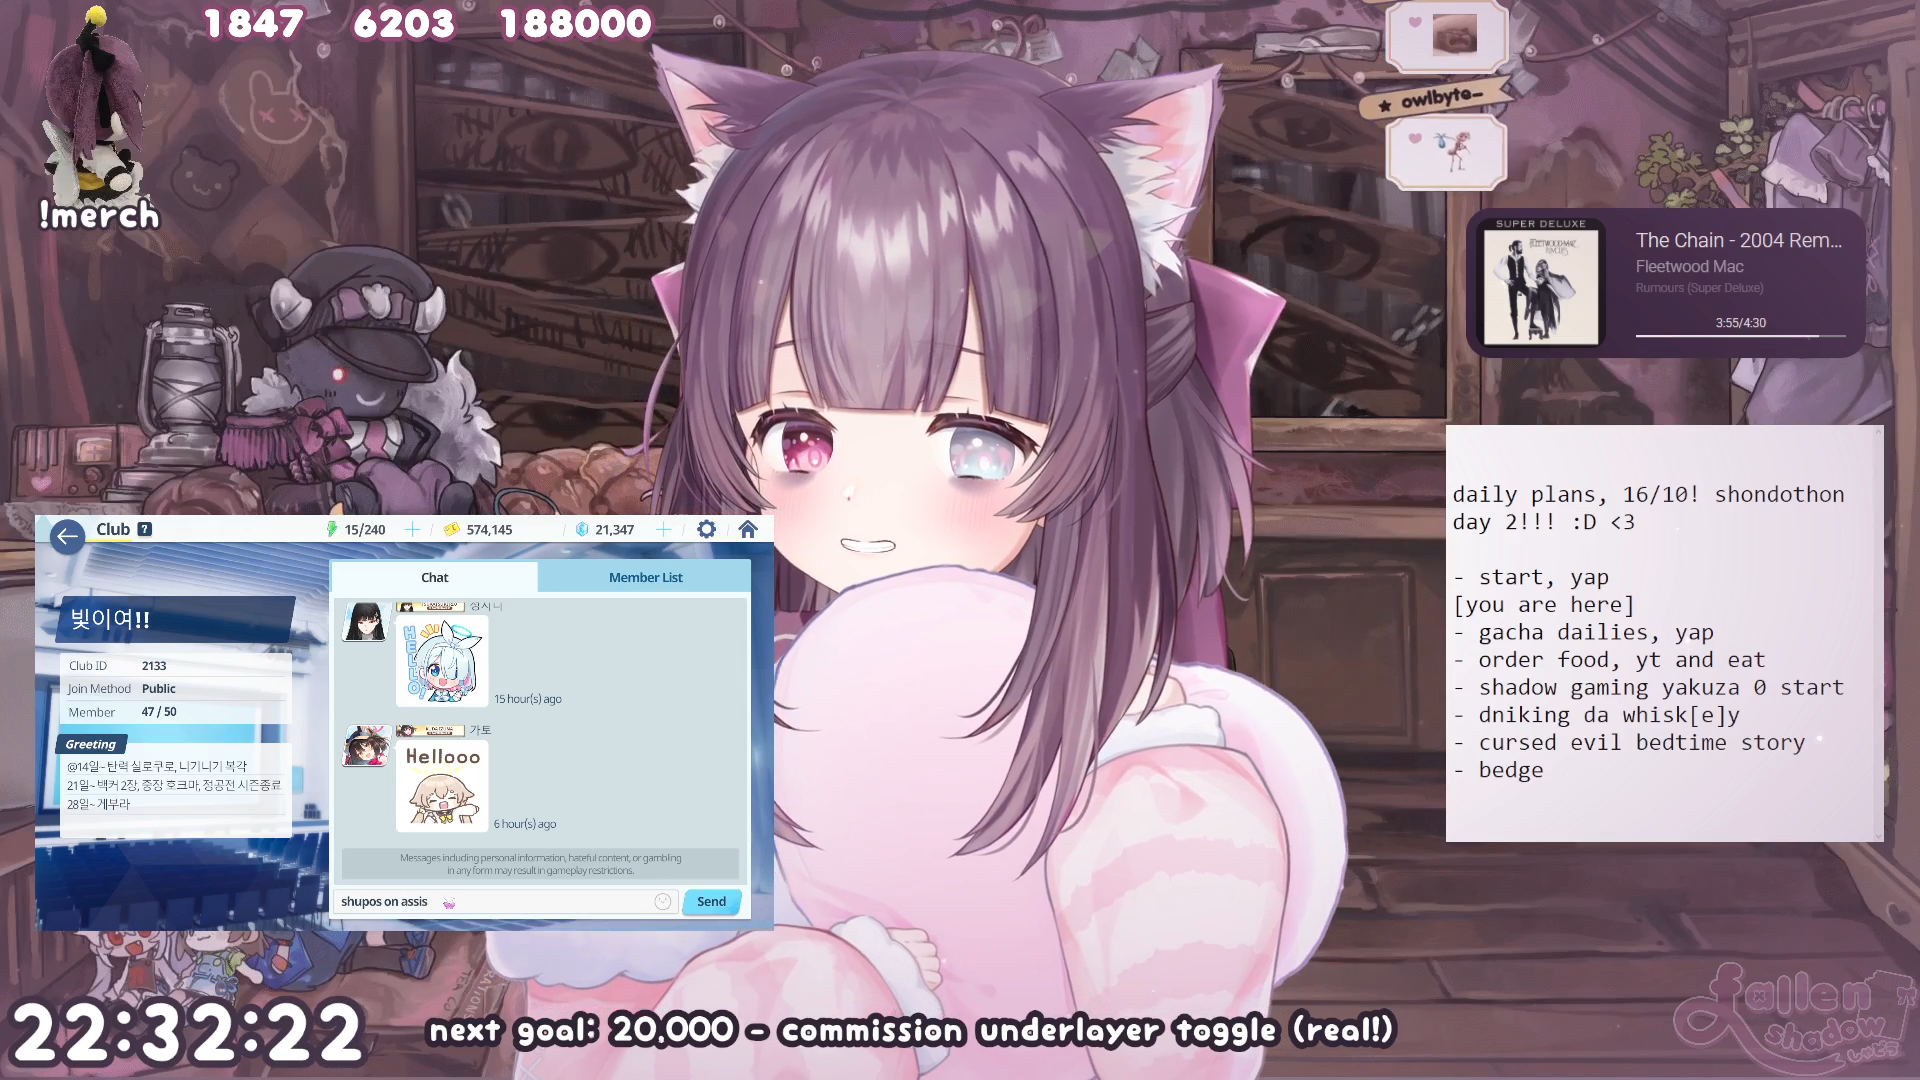Go to the home lobby icon
This screenshot has width=1920, height=1080.
[x=748, y=529]
